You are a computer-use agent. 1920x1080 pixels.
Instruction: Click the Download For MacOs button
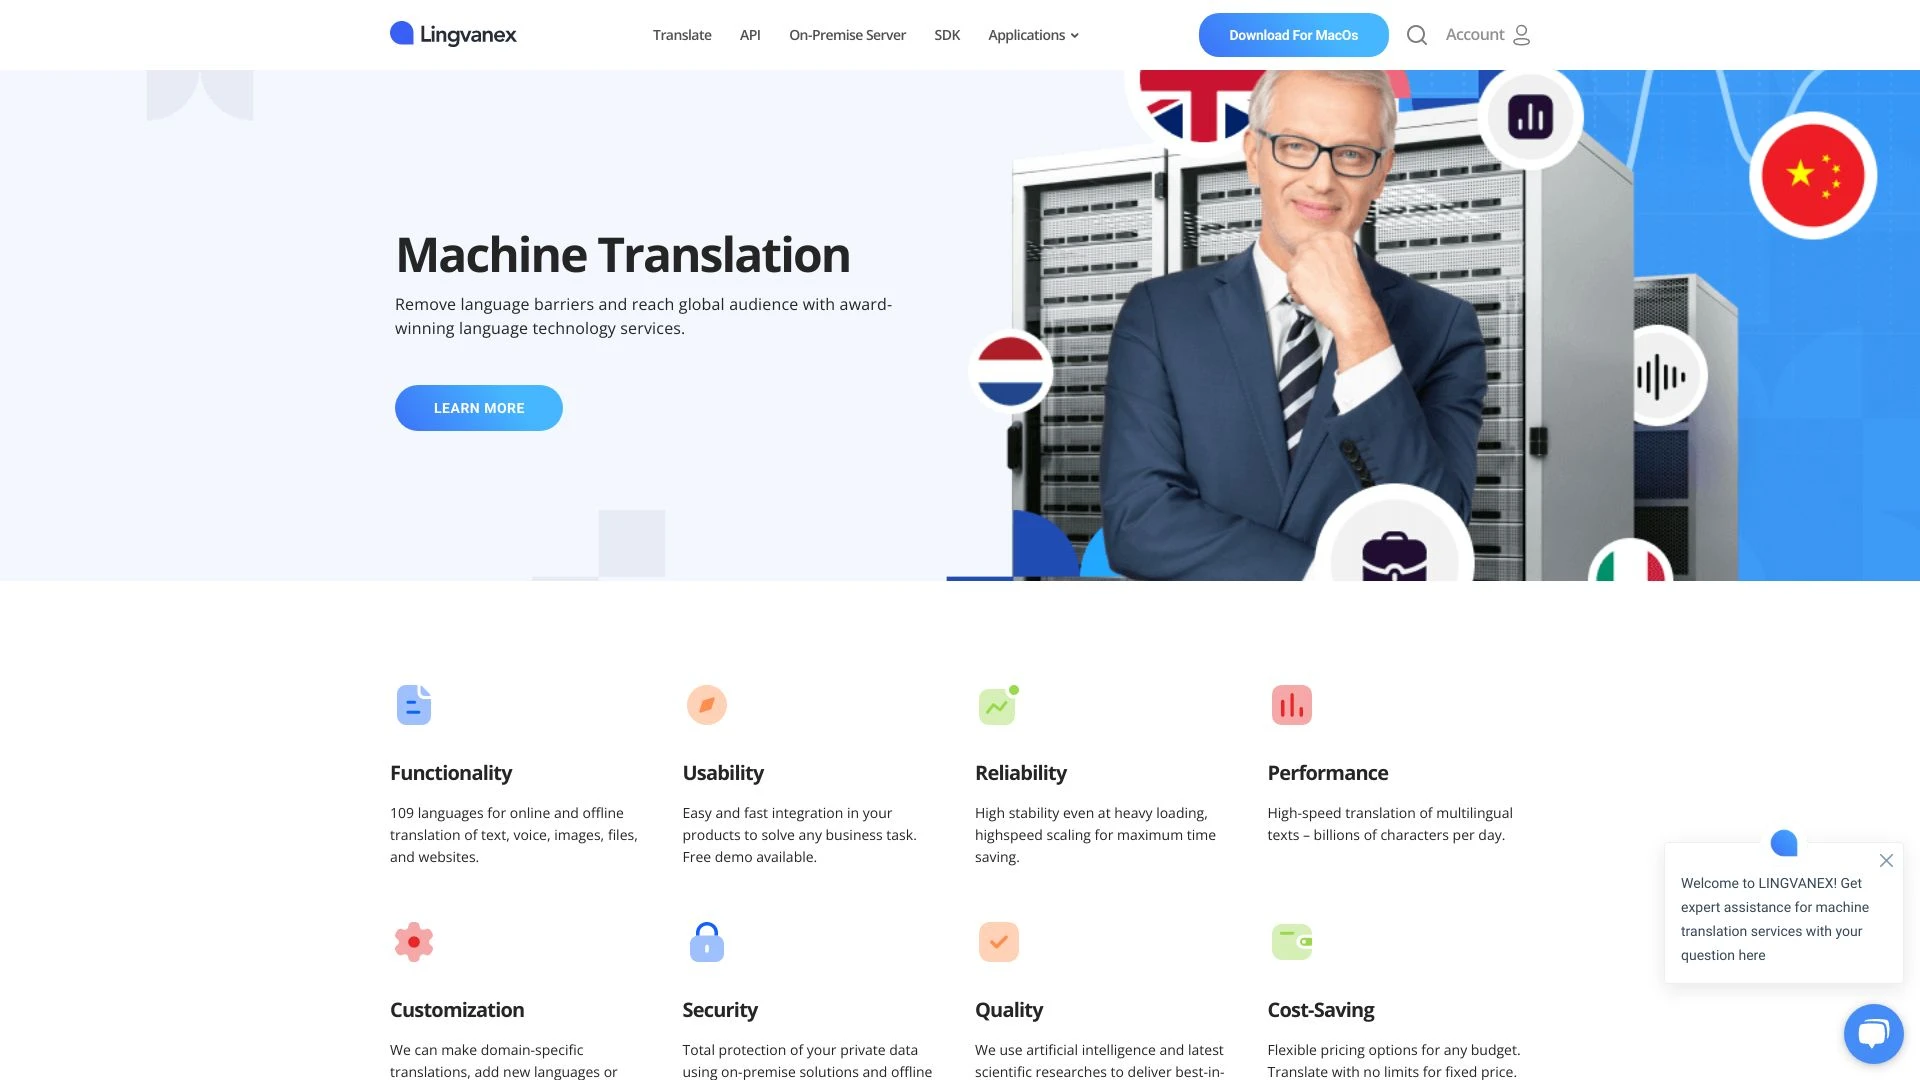1294,34
